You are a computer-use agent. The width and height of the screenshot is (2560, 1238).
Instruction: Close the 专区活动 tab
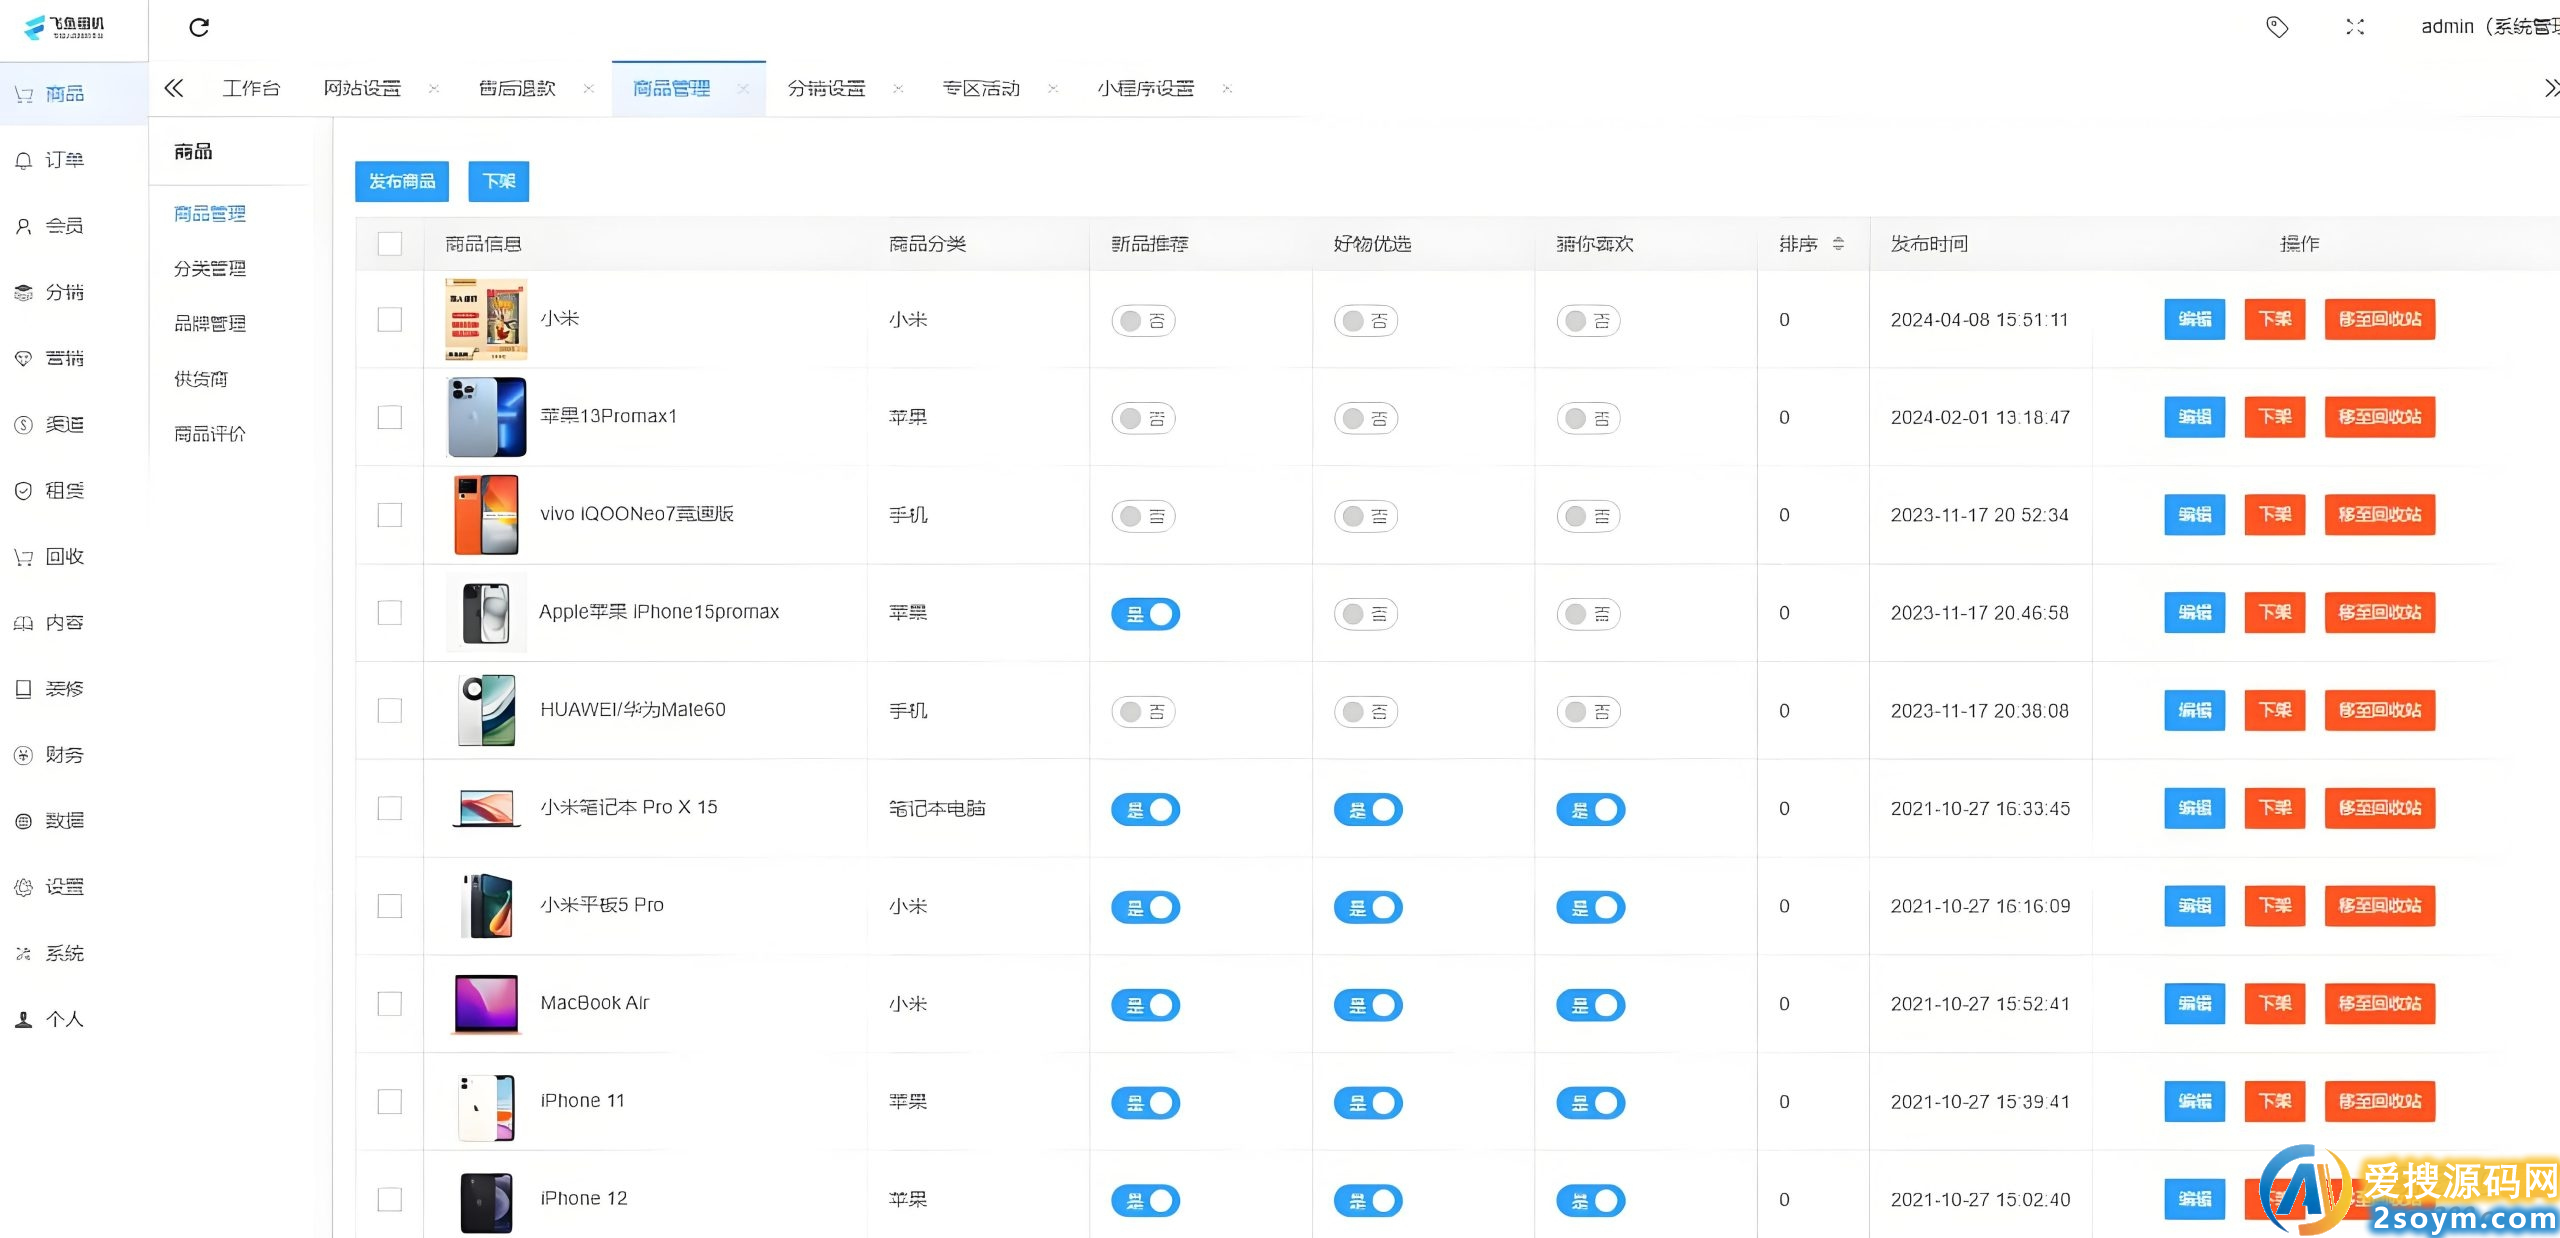coord(1053,88)
